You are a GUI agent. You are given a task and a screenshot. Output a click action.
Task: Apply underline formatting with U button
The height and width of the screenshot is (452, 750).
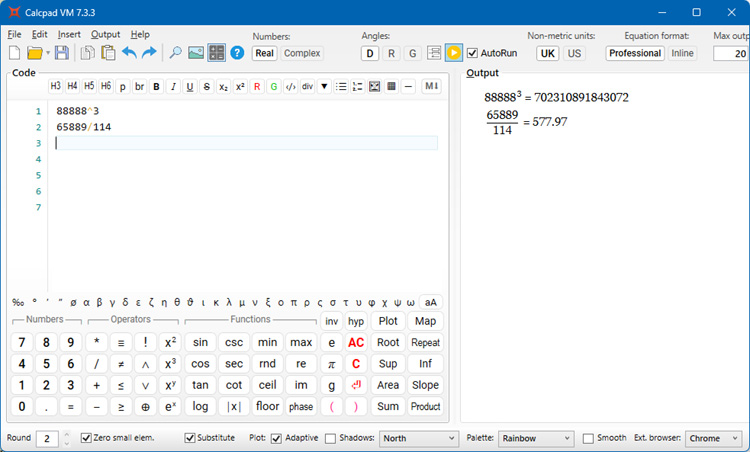(x=190, y=87)
